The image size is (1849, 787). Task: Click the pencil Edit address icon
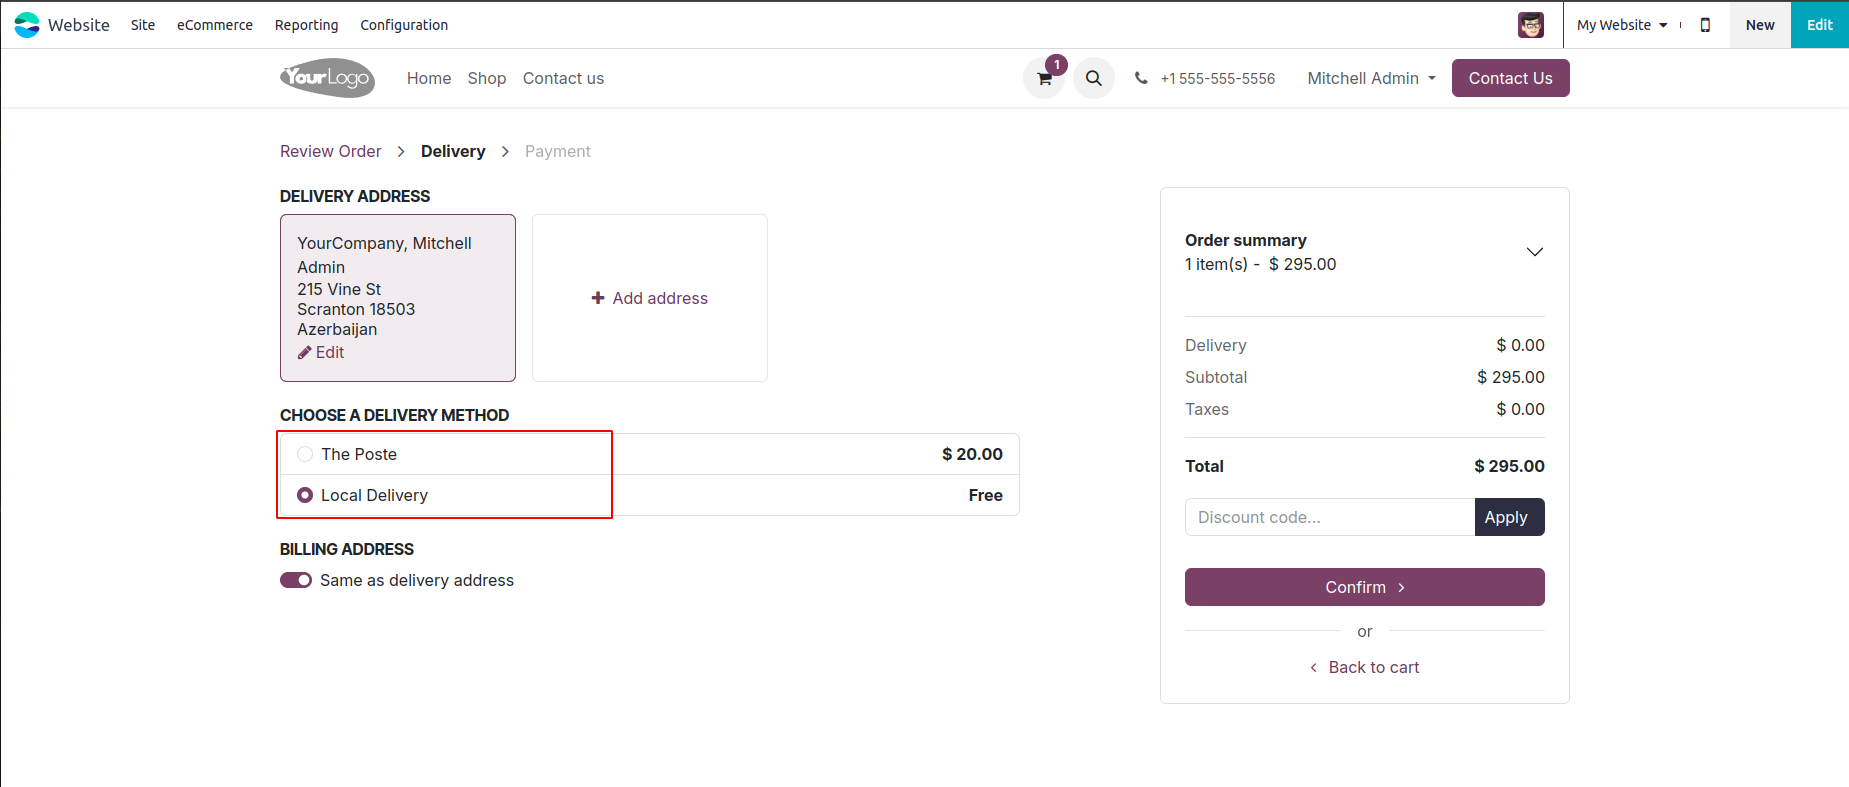pos(305,353)
